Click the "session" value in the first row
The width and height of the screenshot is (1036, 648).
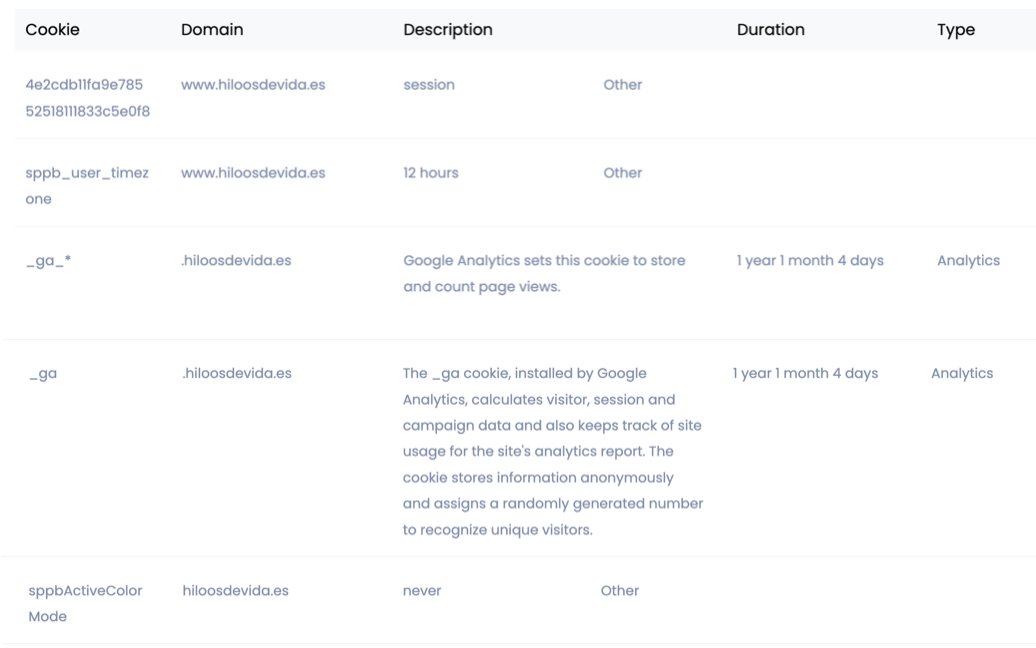tap(429, 85)
